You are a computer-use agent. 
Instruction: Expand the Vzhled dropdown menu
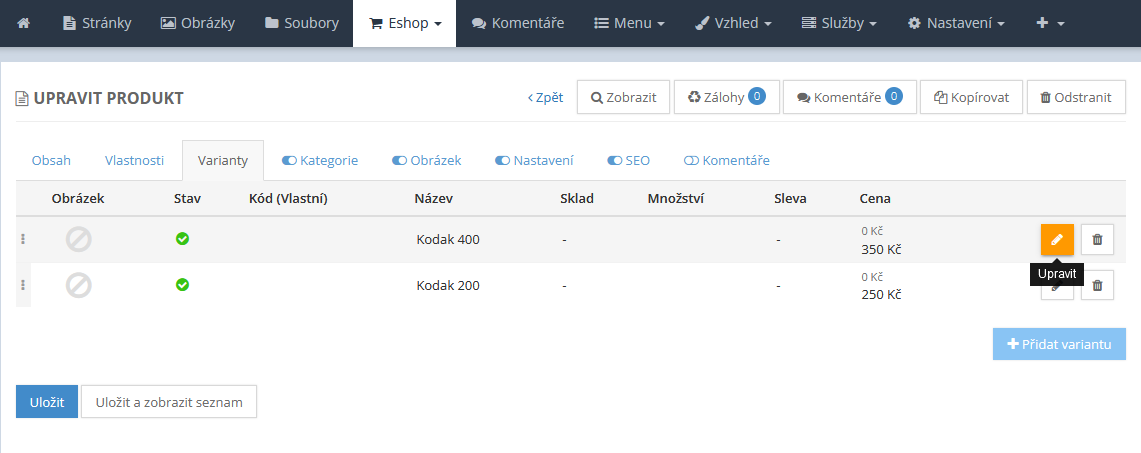(x=733, y=23)
